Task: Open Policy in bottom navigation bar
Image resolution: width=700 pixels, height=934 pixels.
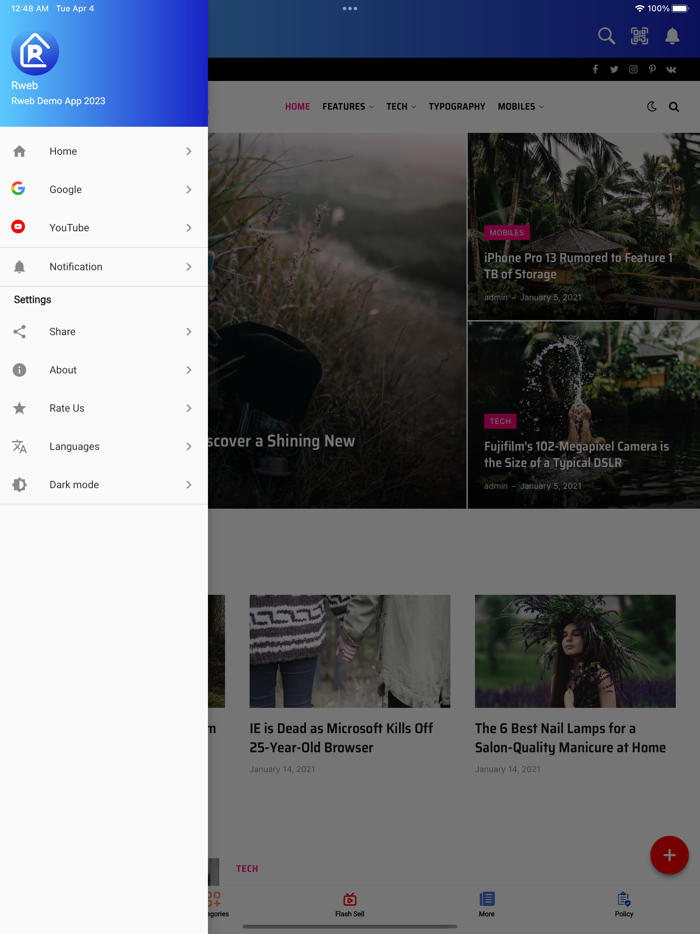Action: [x=624, y=904]
